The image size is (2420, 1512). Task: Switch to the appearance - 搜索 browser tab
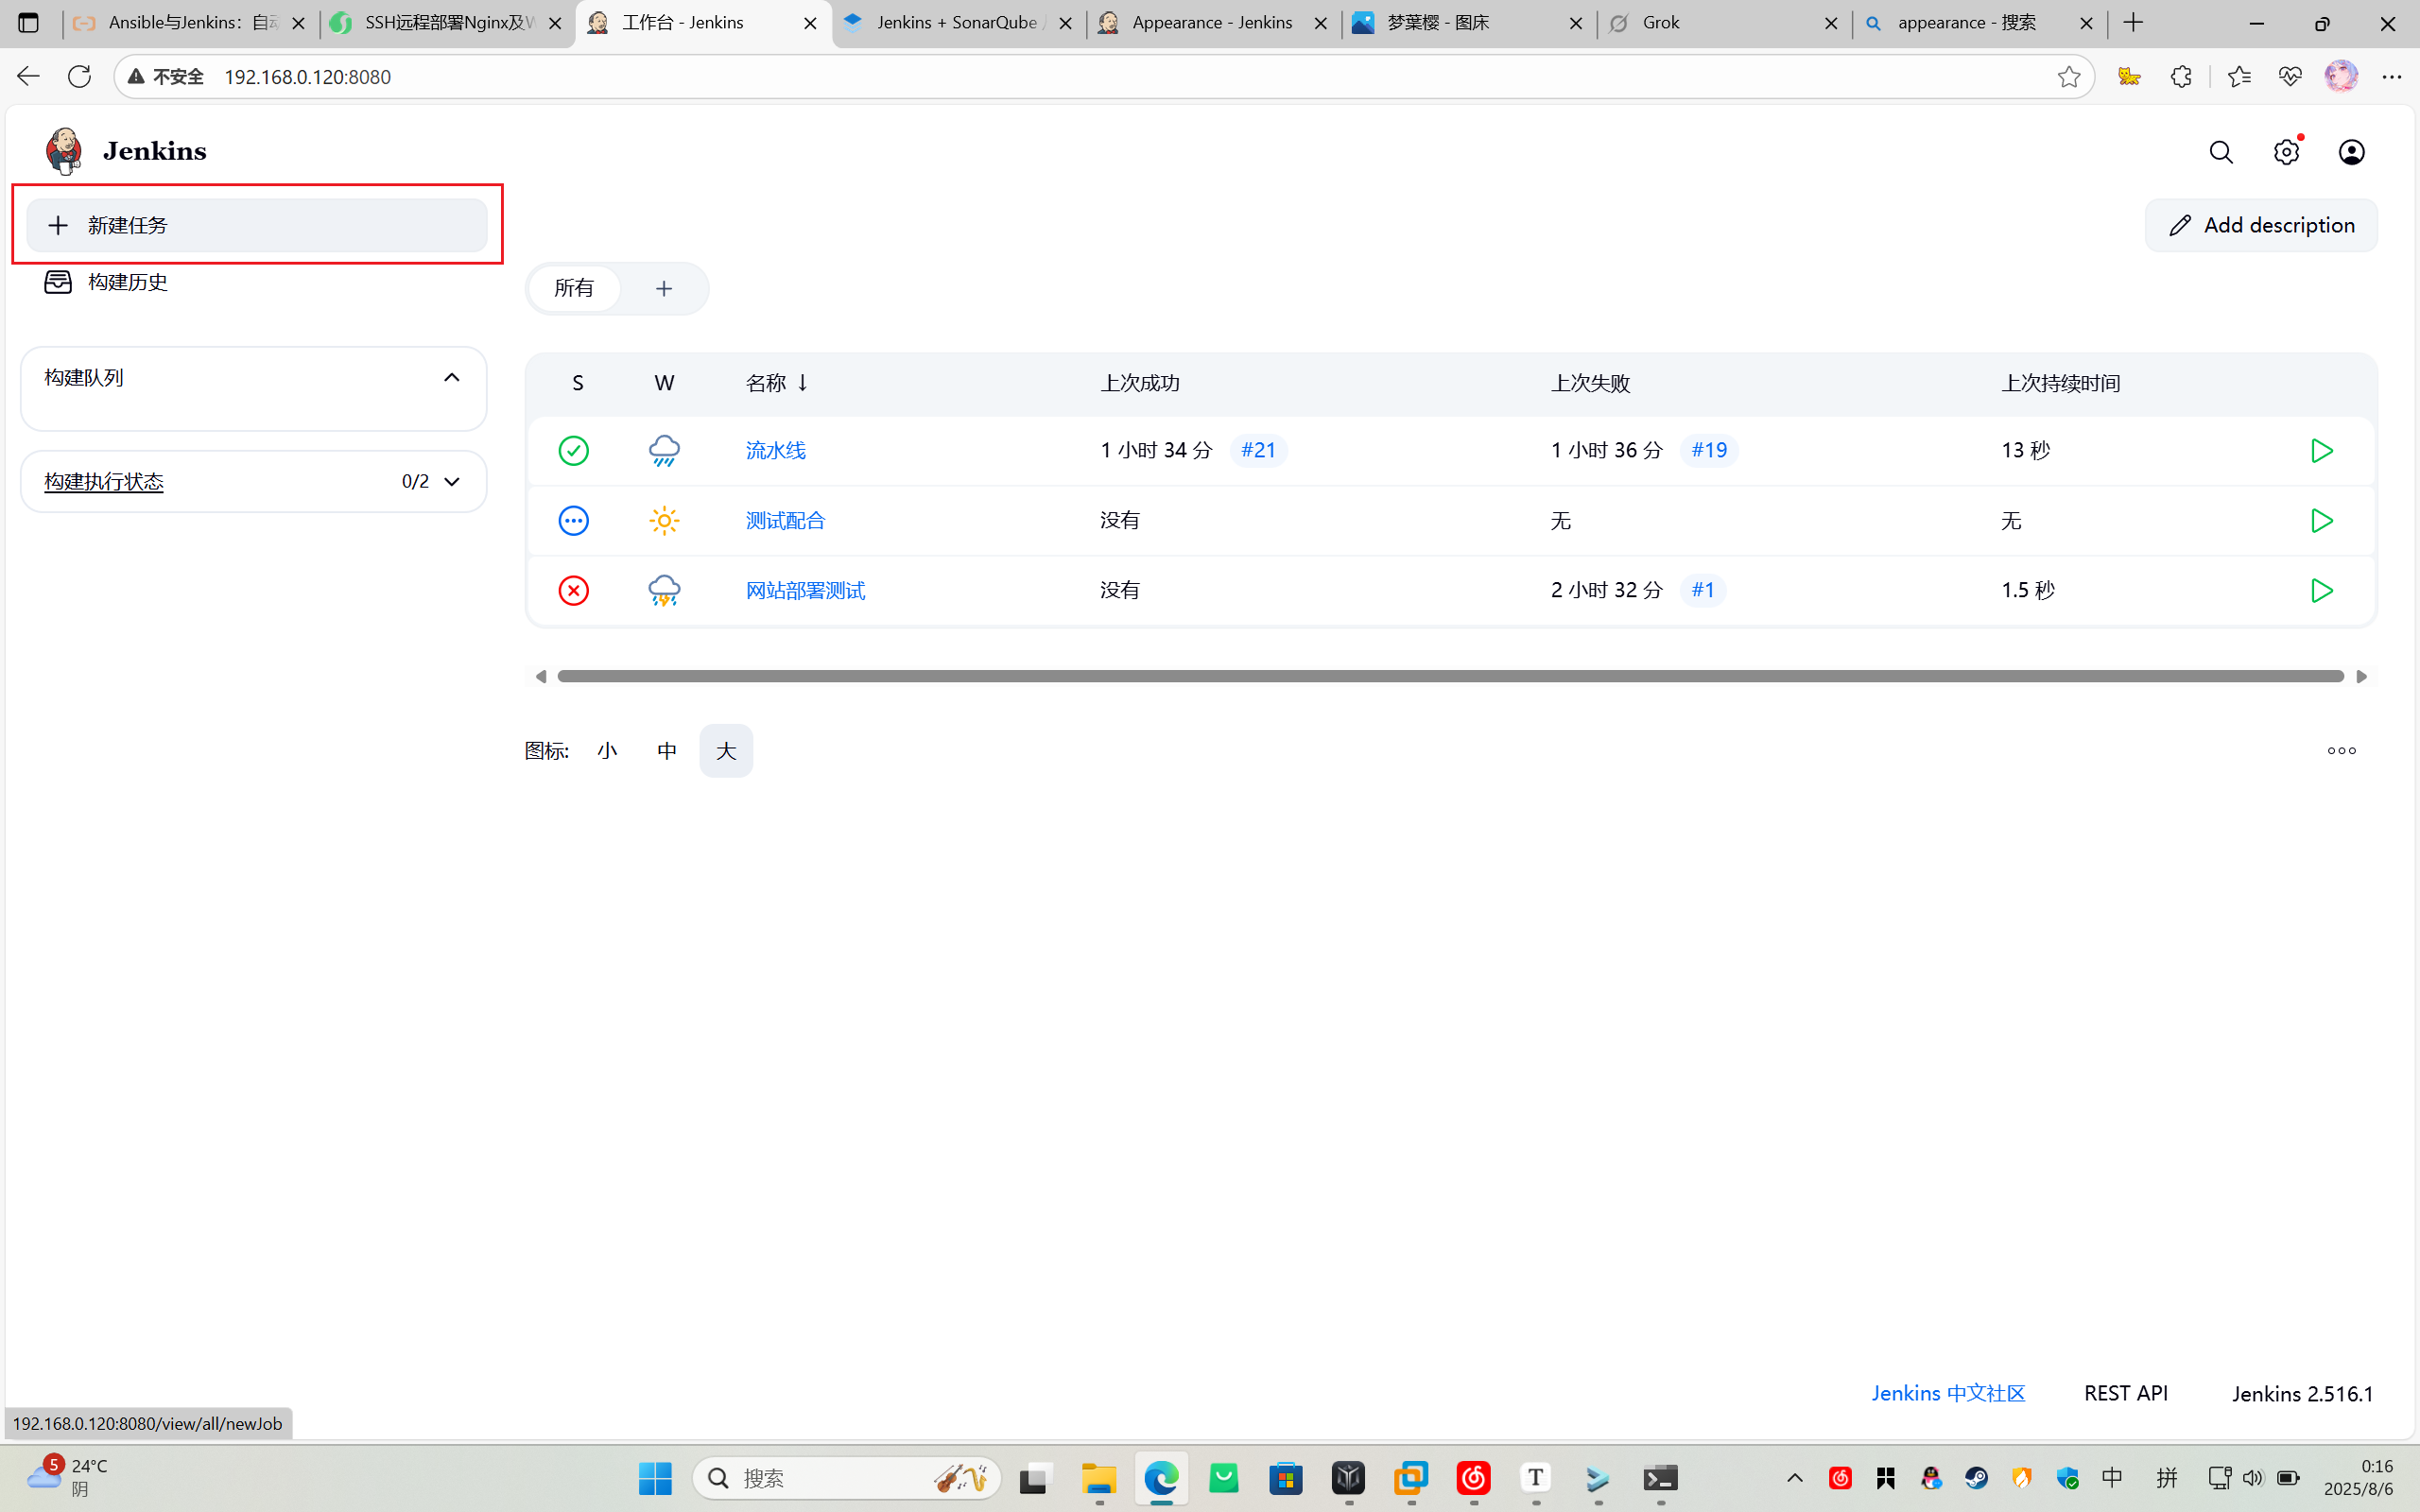[1979, 23]
